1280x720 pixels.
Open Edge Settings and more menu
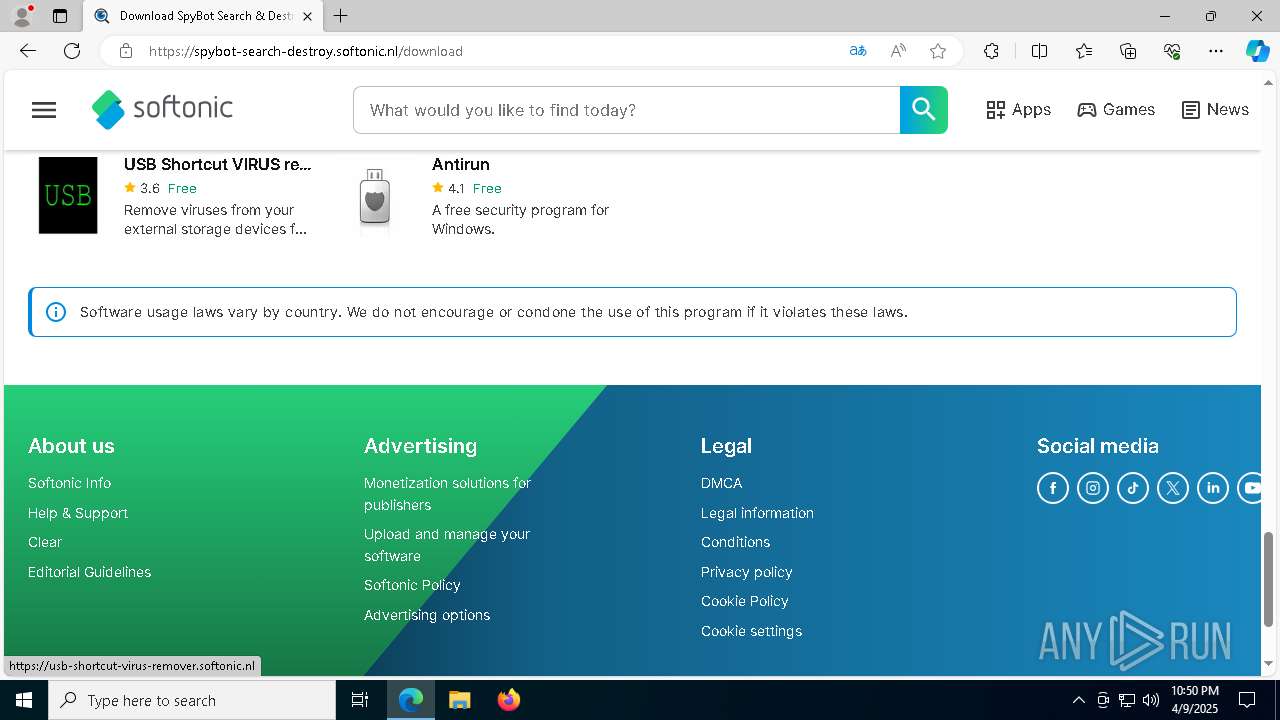coord(1216,51)
